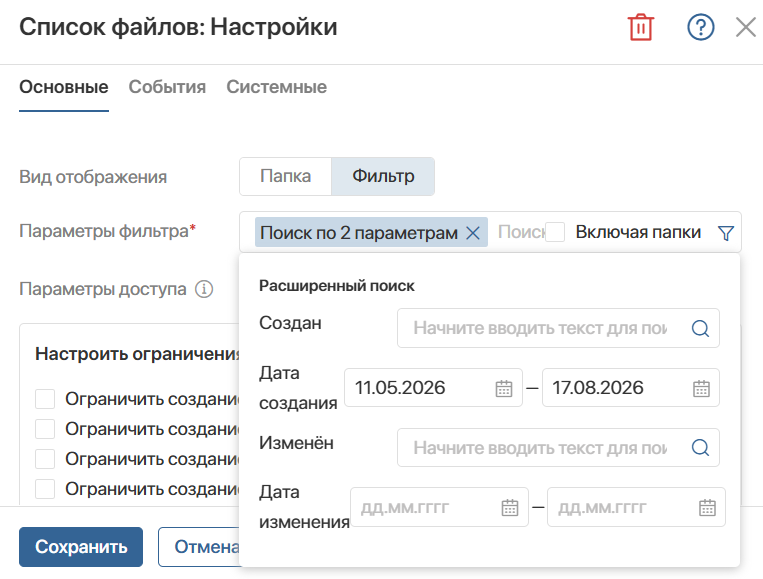The image size is (763, 579).
Task: Open calendar for Дата изменения start
Action: tap(510, 507)
